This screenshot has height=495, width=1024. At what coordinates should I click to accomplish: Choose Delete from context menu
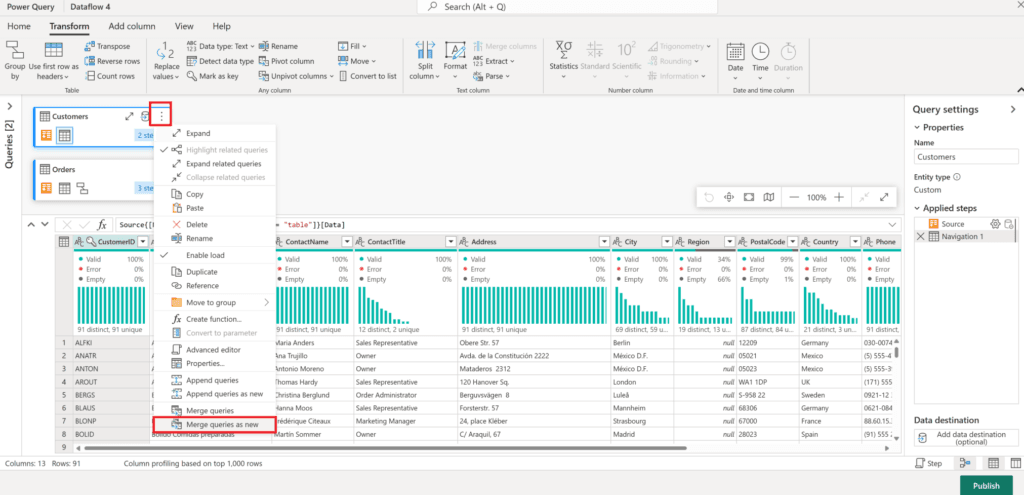pos(214,224)
